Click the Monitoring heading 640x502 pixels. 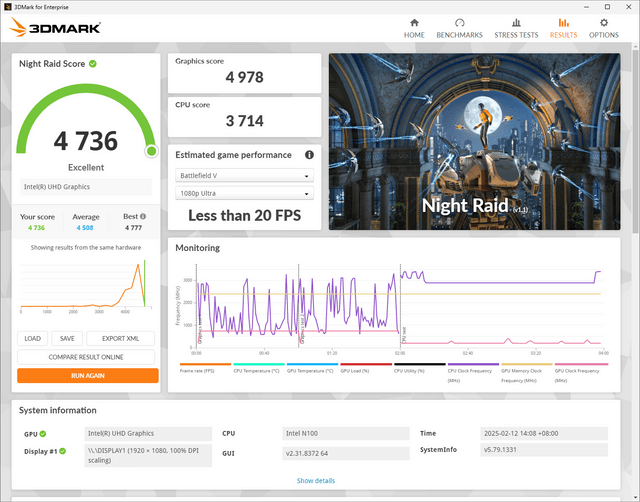click(198, 248)
